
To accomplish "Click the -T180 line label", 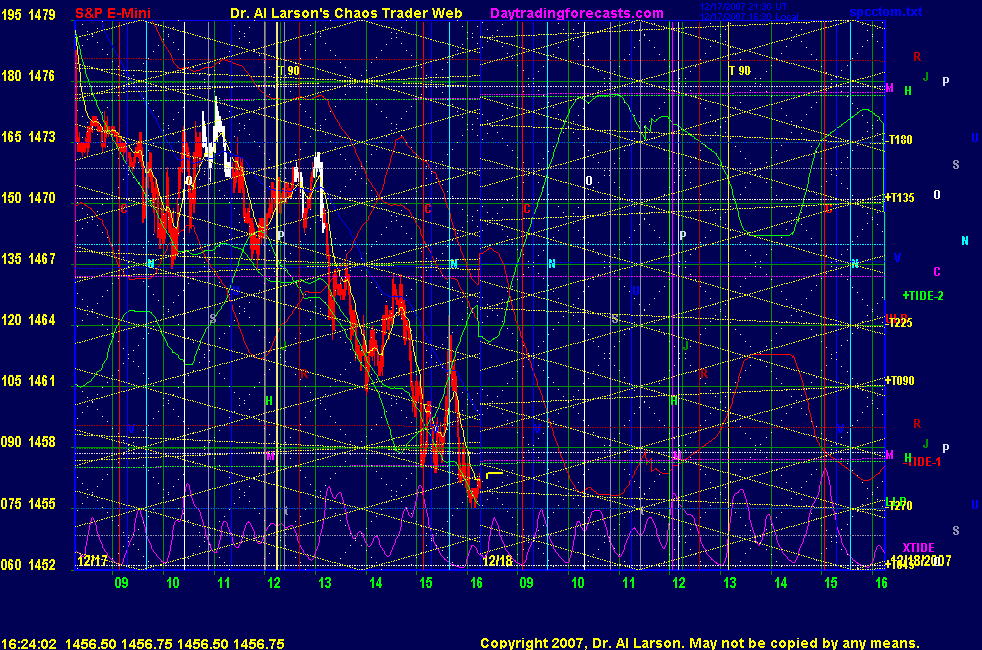I will tap(901, 140).
